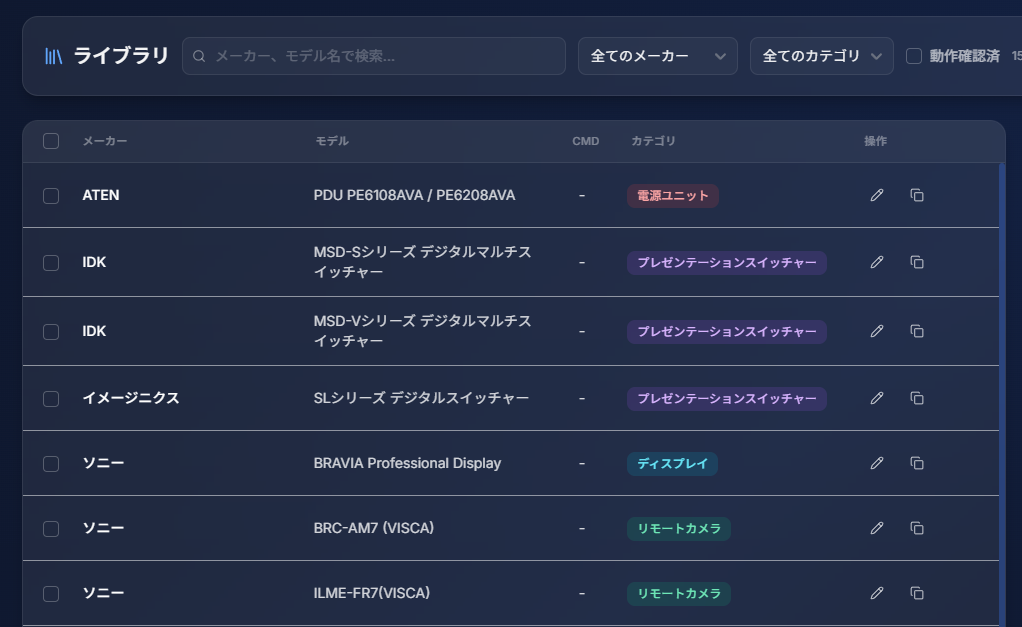Click the ライブラリ heading
Screen dimensions: 1022x627
(121, 56)
